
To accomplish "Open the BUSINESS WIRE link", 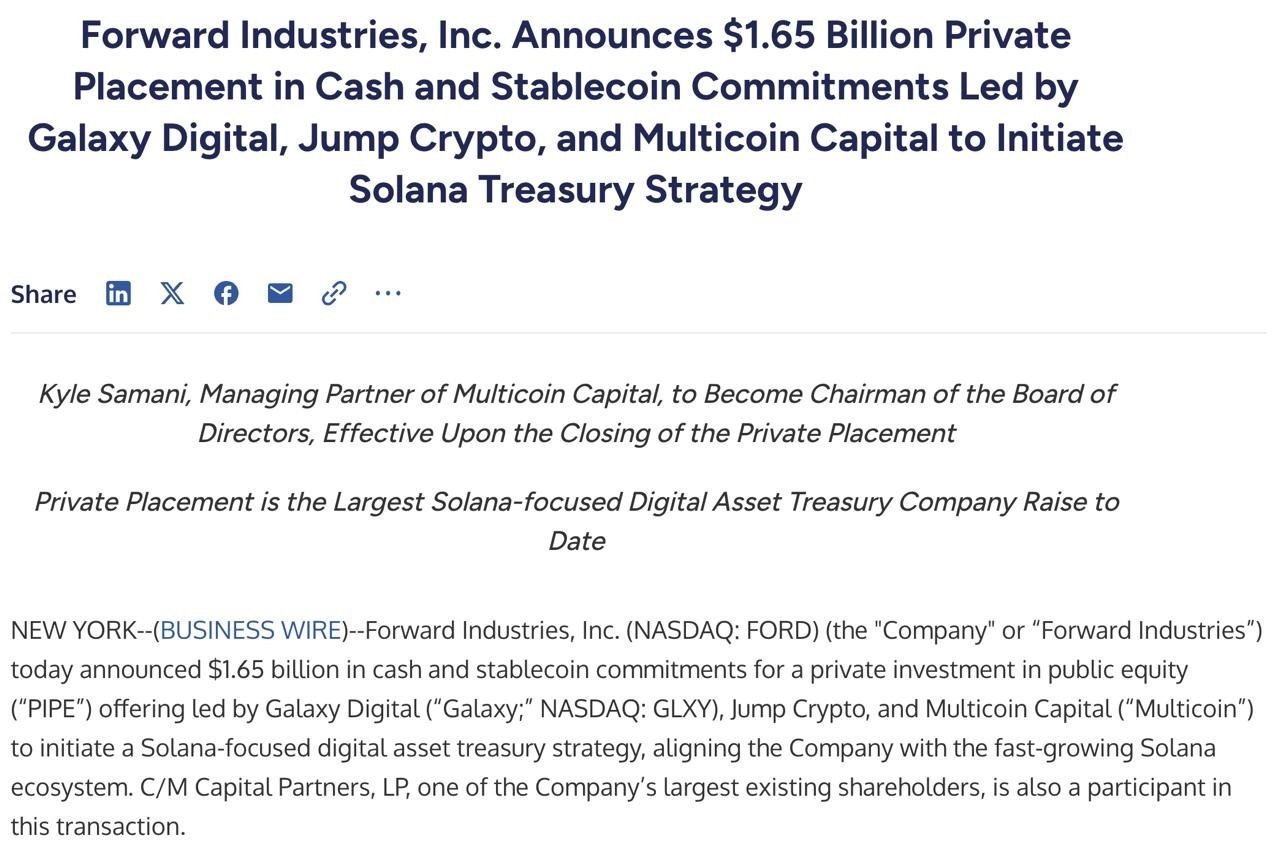I will pyautogui.click(x=250, y=630).
